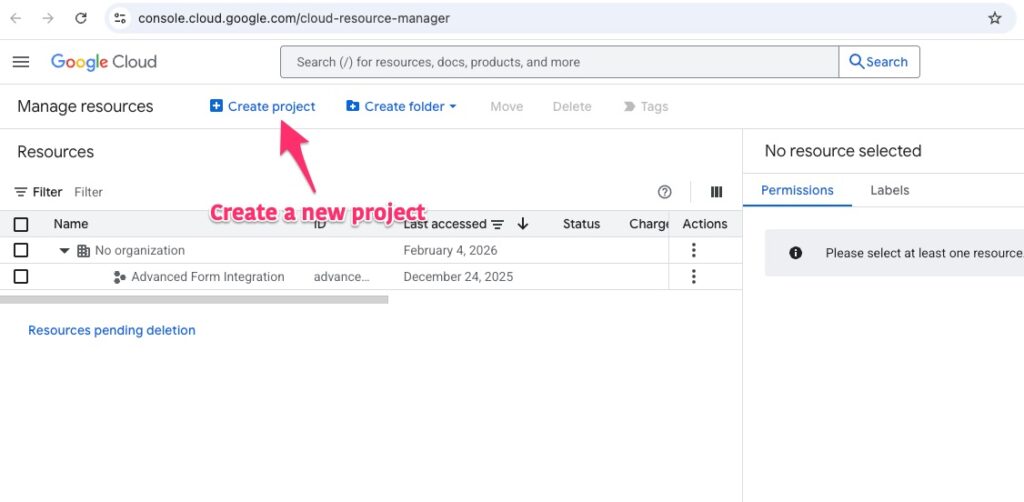
Task: Switch to the Labels tab
Action: click(x=889, y=190)
